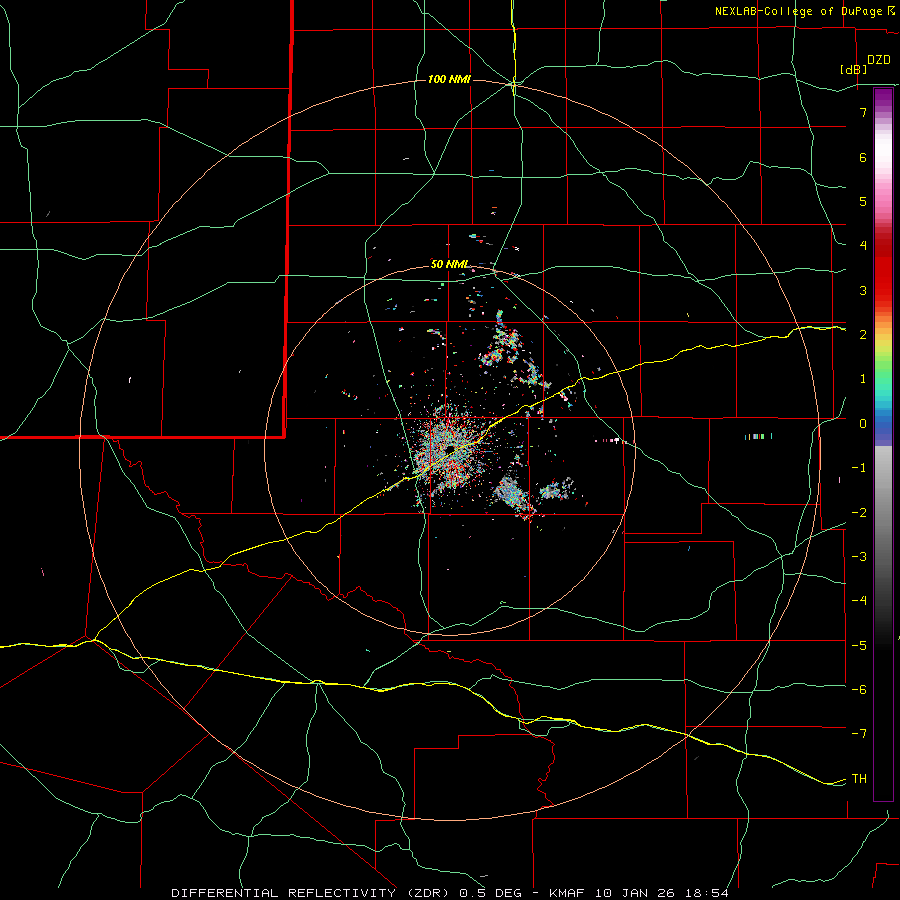Click the 50 NMI range ring label
This screenshot has width=900, height=900.
click(449, 264)
